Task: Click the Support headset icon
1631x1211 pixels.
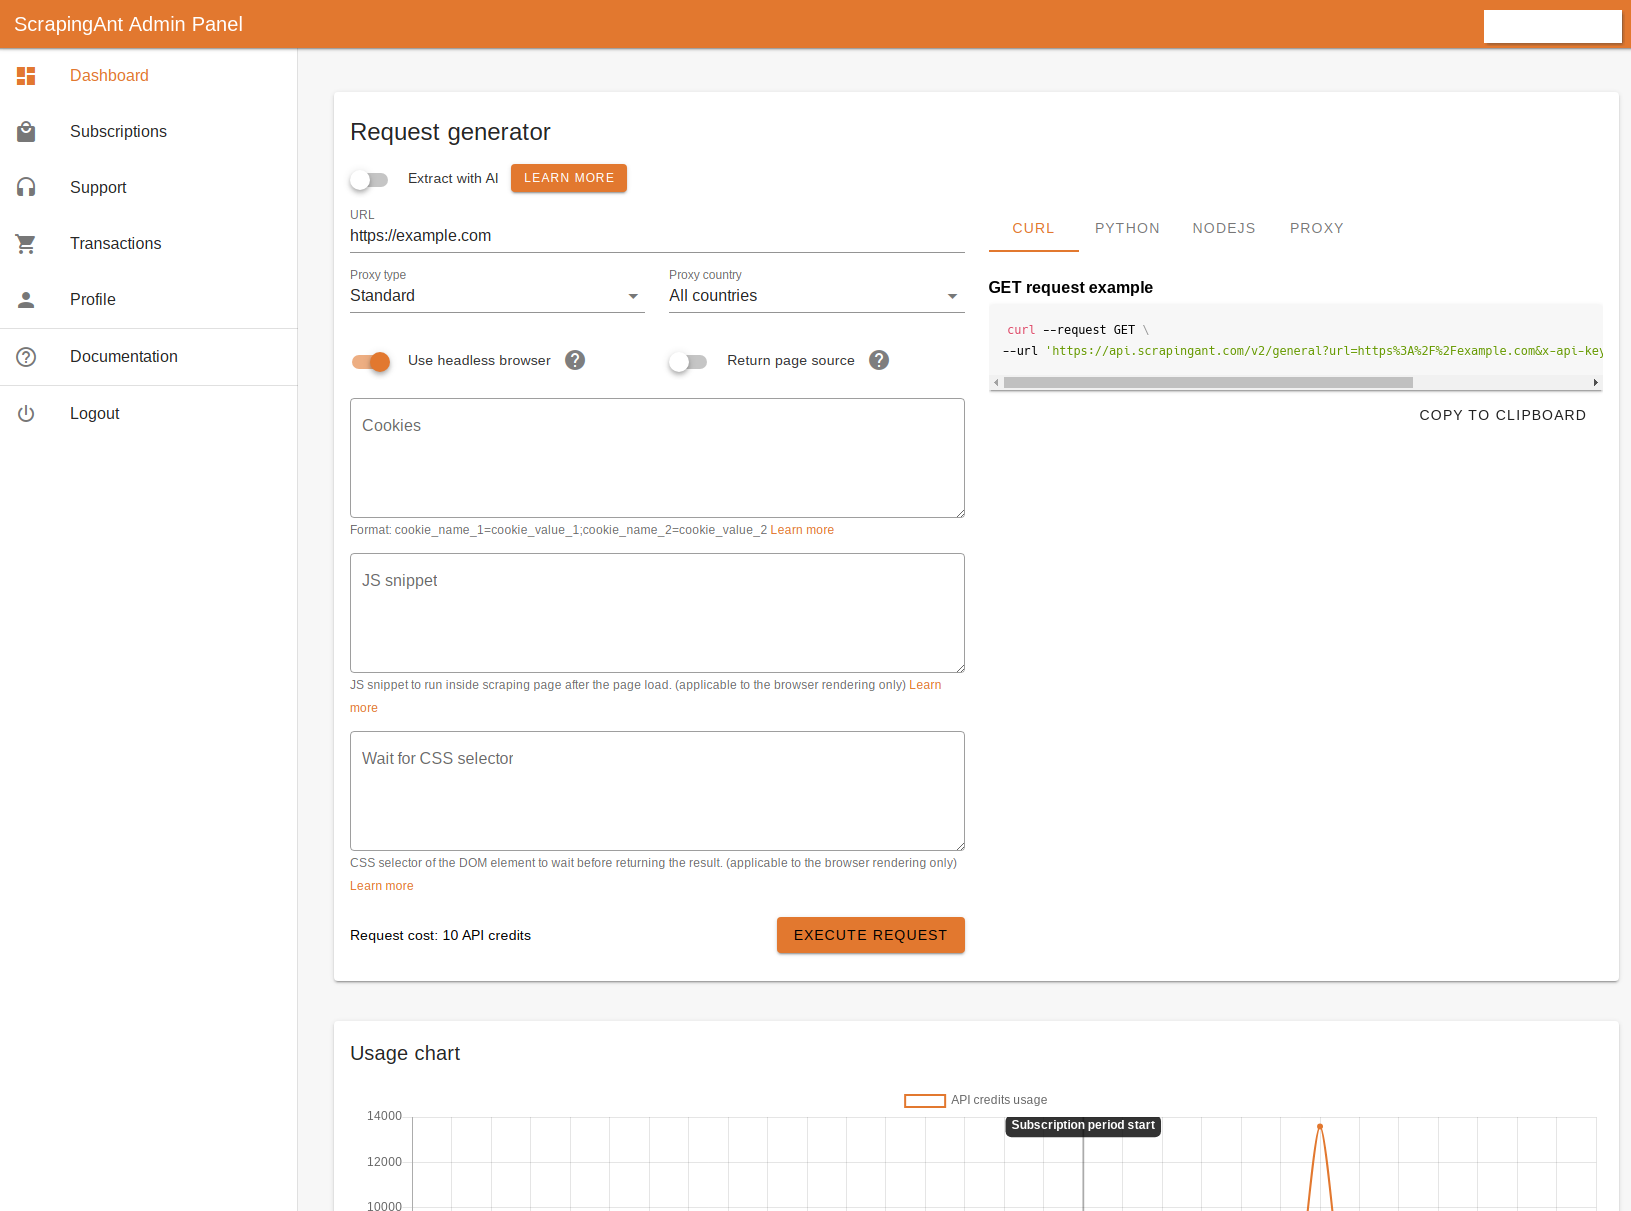Action: [26, 188]
